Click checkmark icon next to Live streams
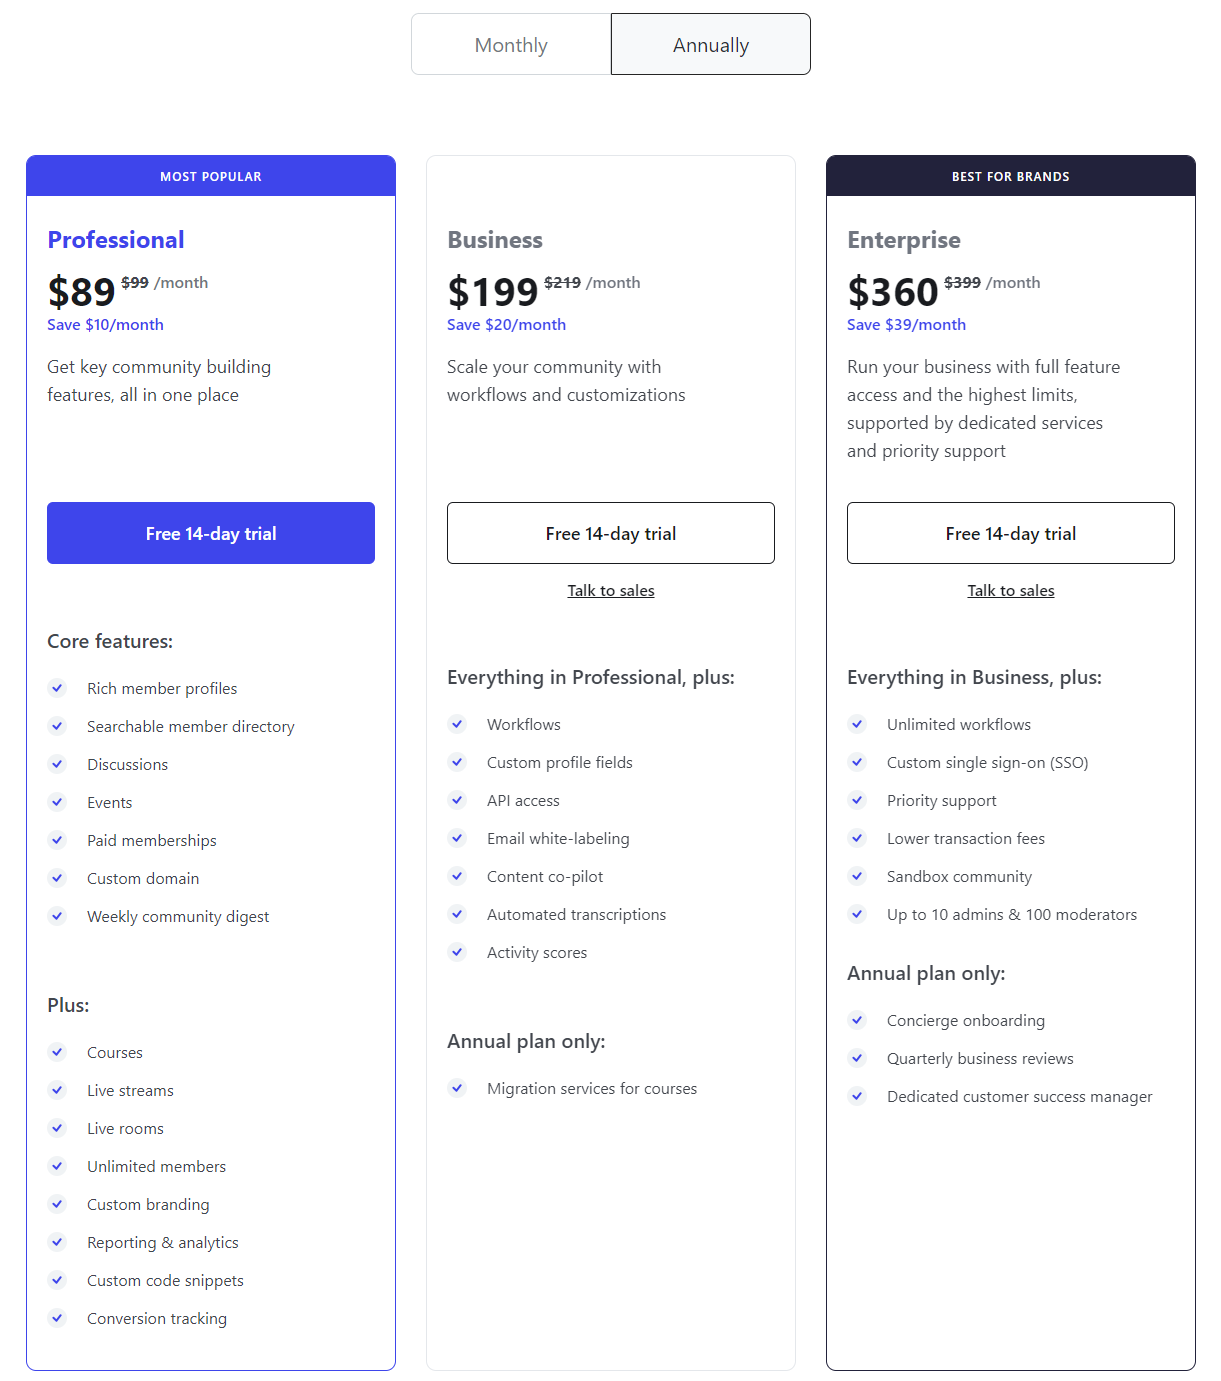Image resolution: width=1221 pixels, height=1381 pixels. click(57, 1090)
